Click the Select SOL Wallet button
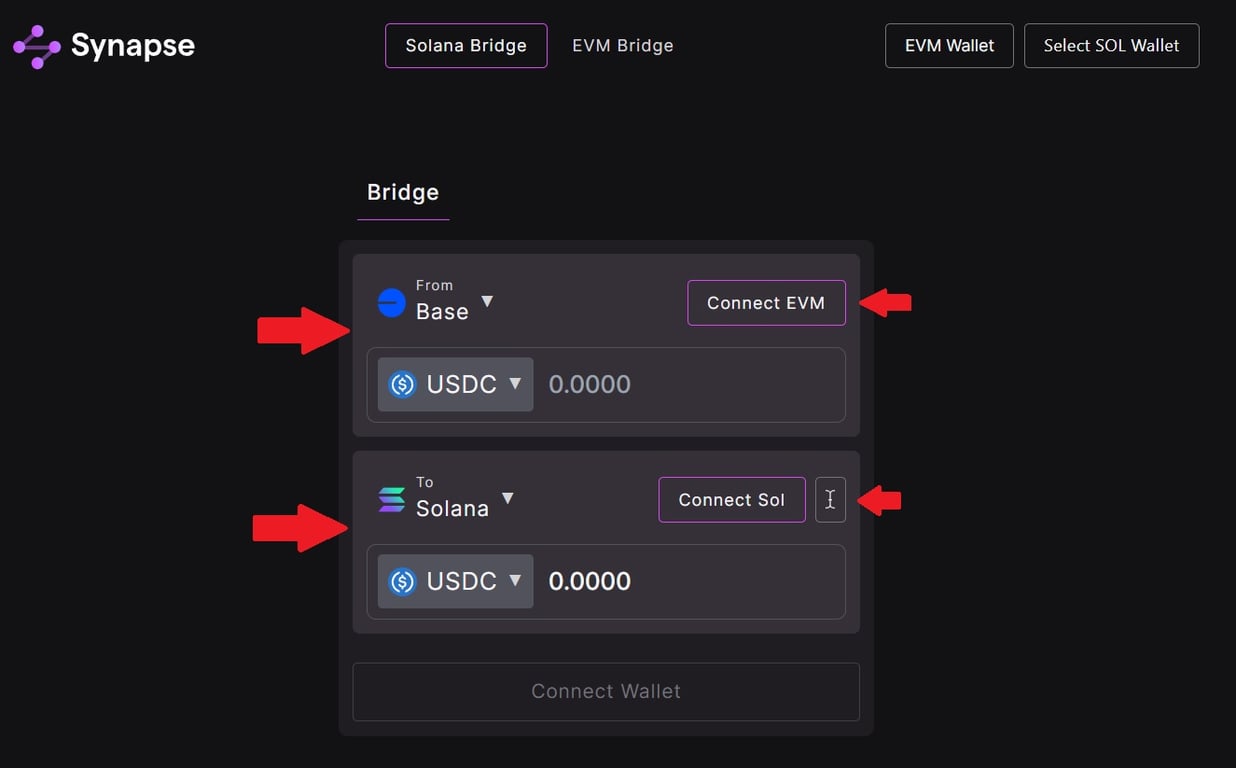Viewport: 1236px width, 768px height. 1111,45
